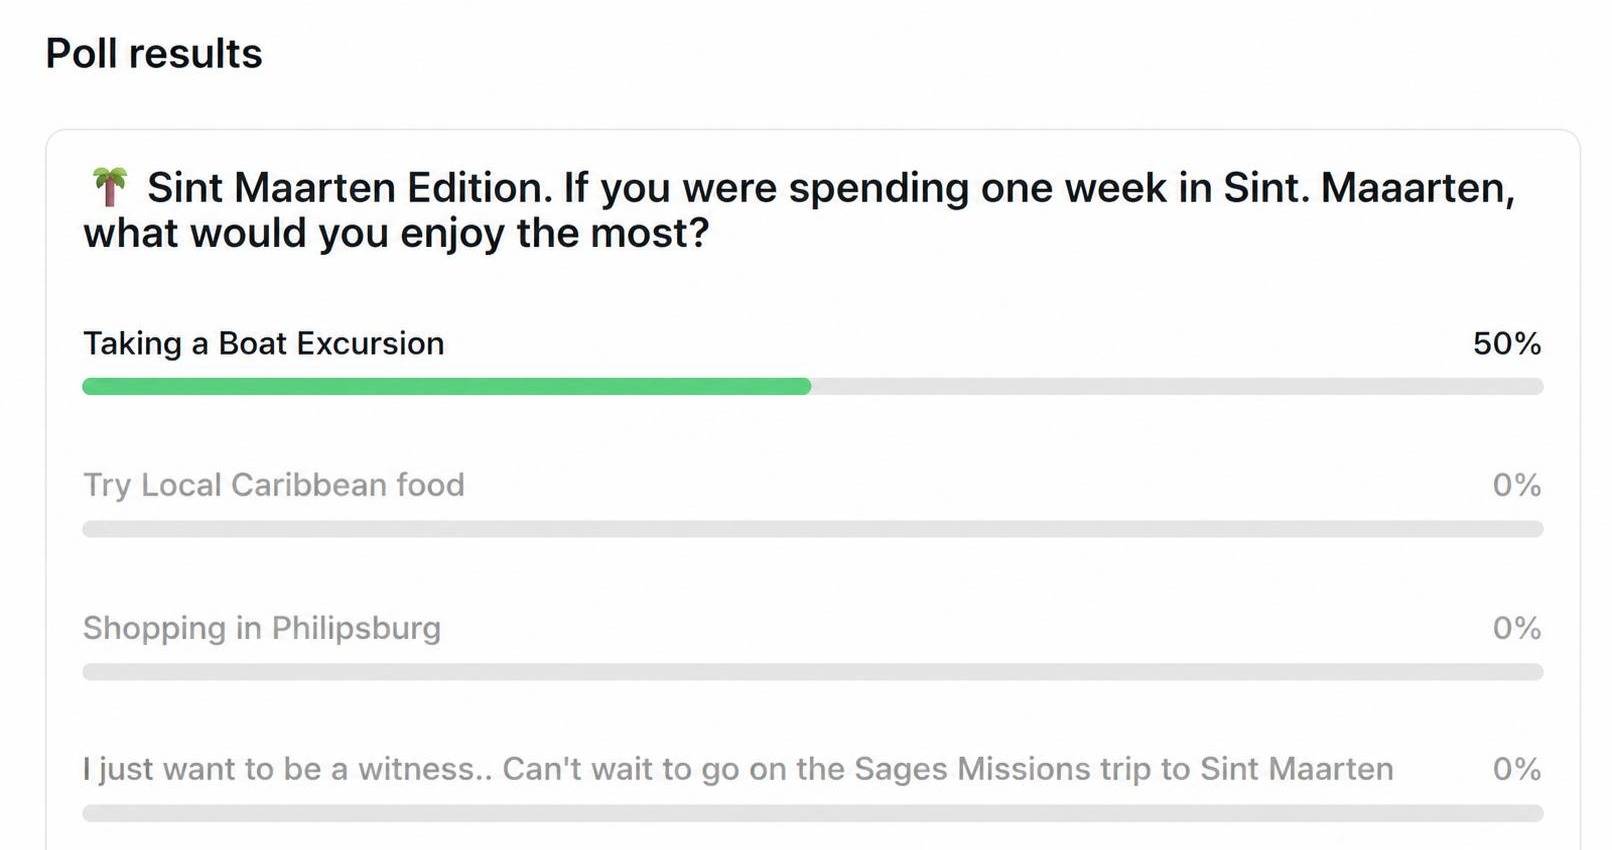The image size is (1612, 850).
Task: Click the palm tree emoji icon
Action: (110, 187)
